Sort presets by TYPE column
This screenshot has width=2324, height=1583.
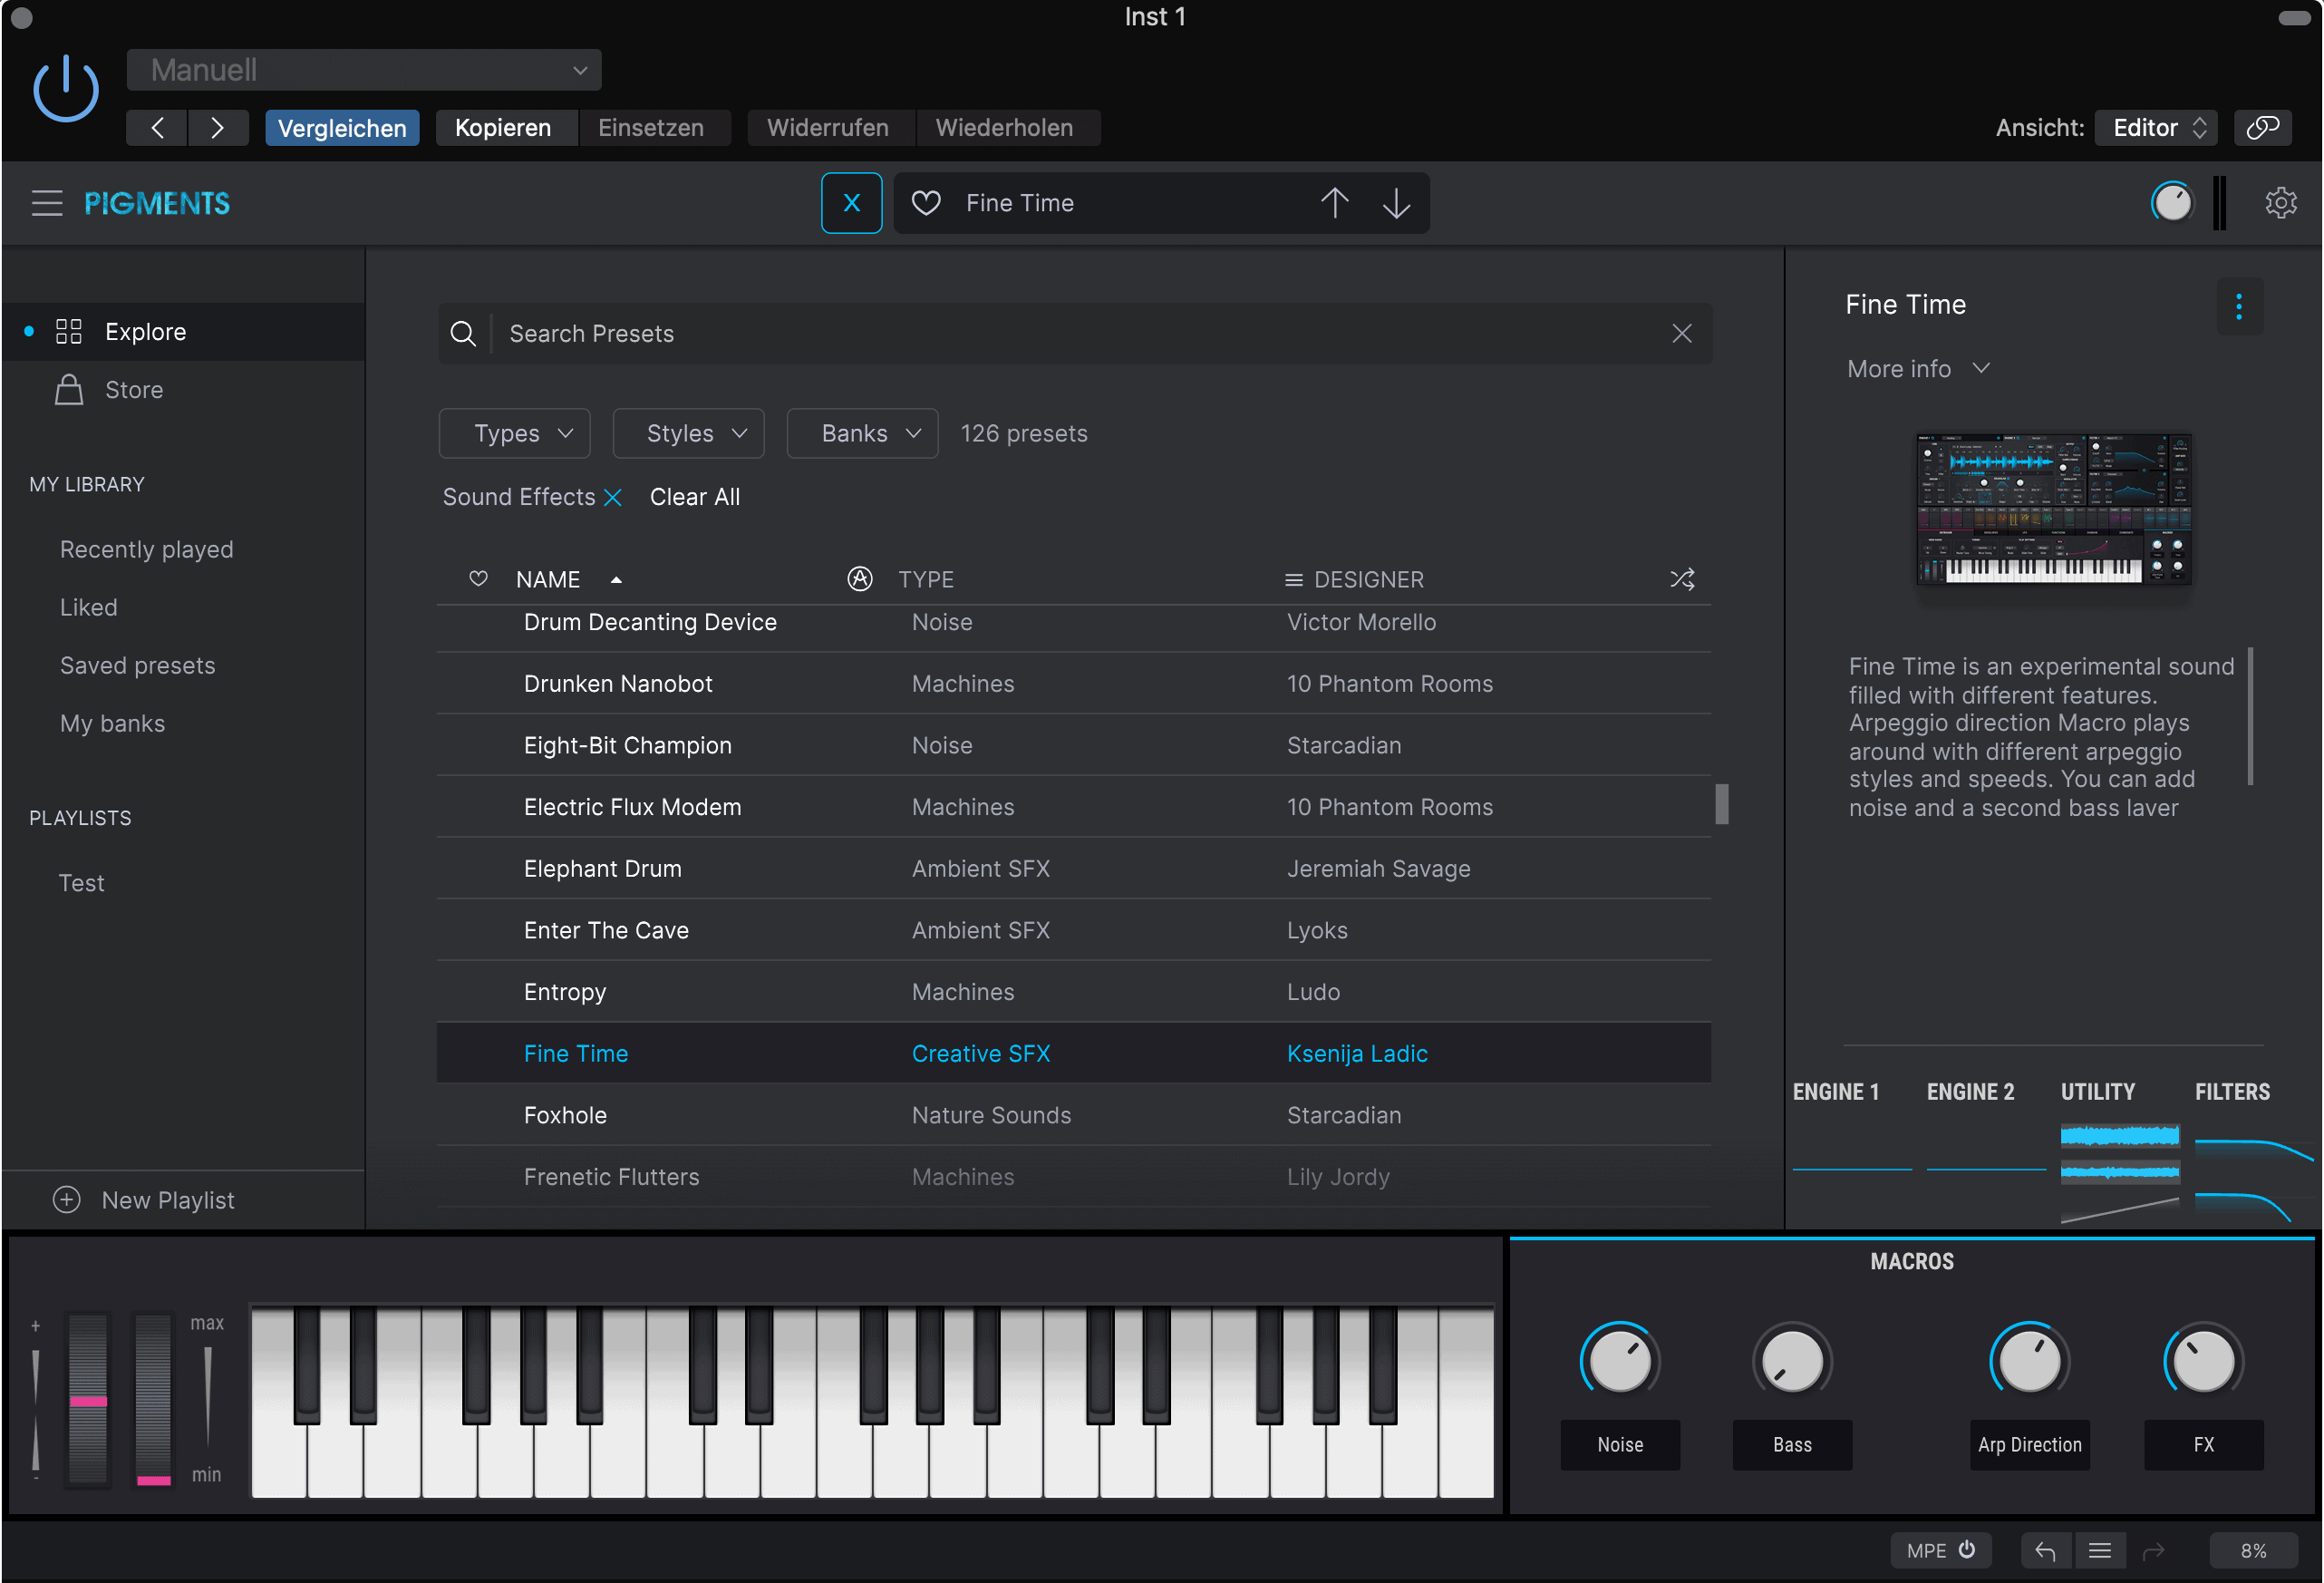[x=926, y=579]
